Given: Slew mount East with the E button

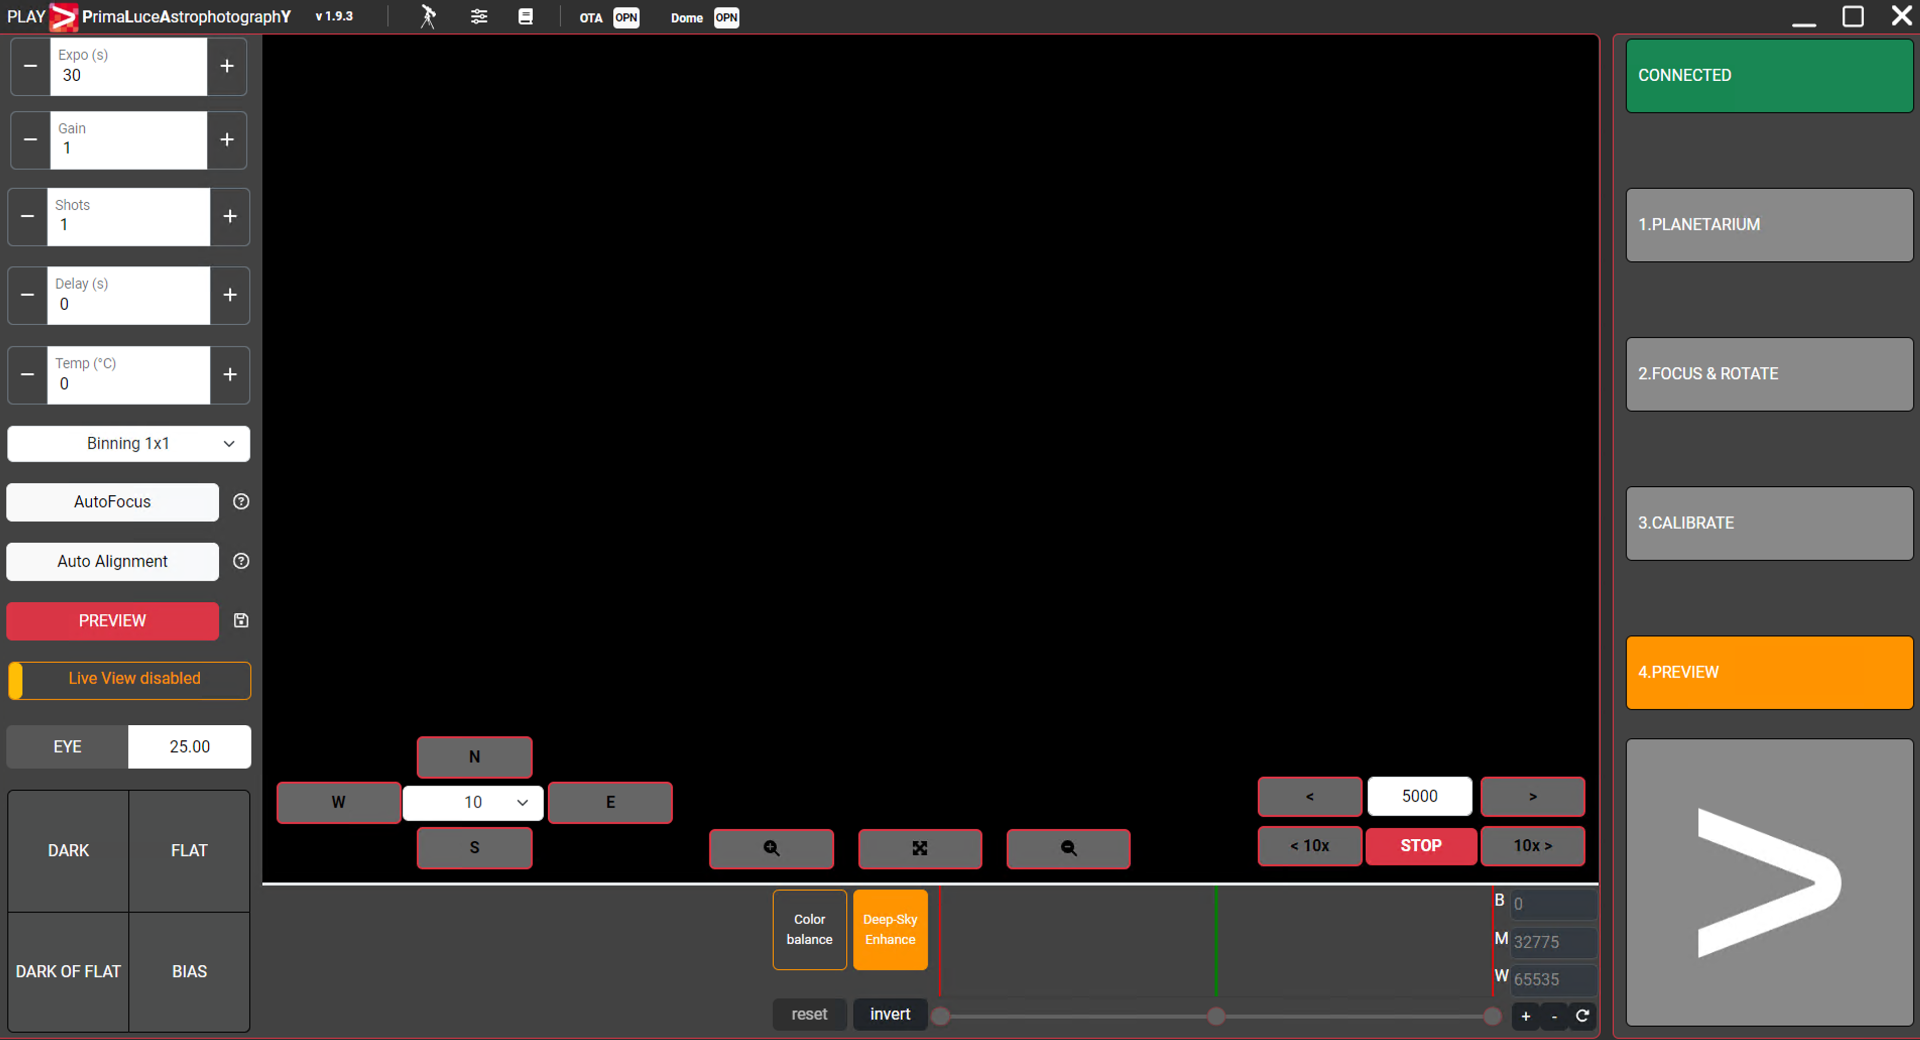Looking at the screenshot, I should click(x=610, y=802).
